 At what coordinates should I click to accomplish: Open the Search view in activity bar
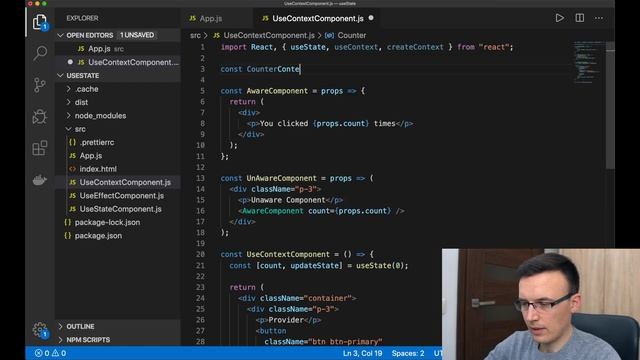coord(40,53)
